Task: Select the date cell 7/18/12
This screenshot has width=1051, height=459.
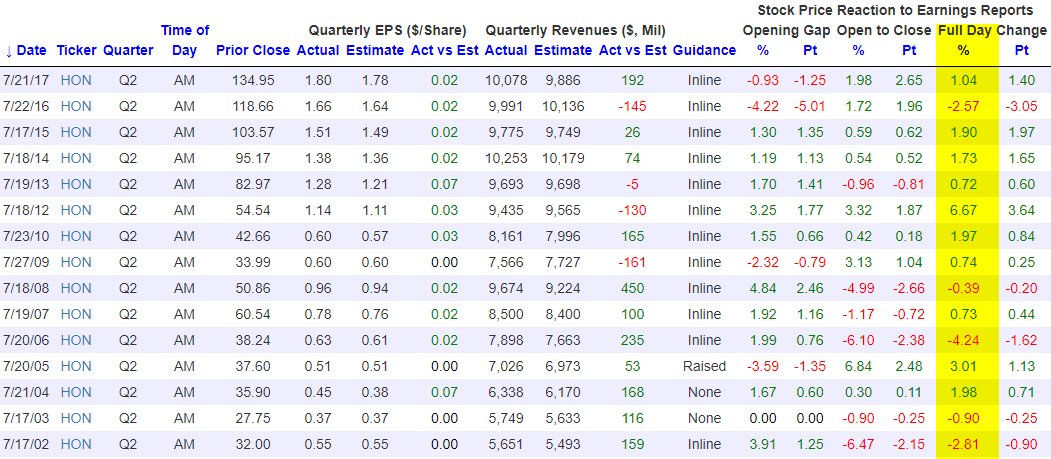Action: click(25, 210)
